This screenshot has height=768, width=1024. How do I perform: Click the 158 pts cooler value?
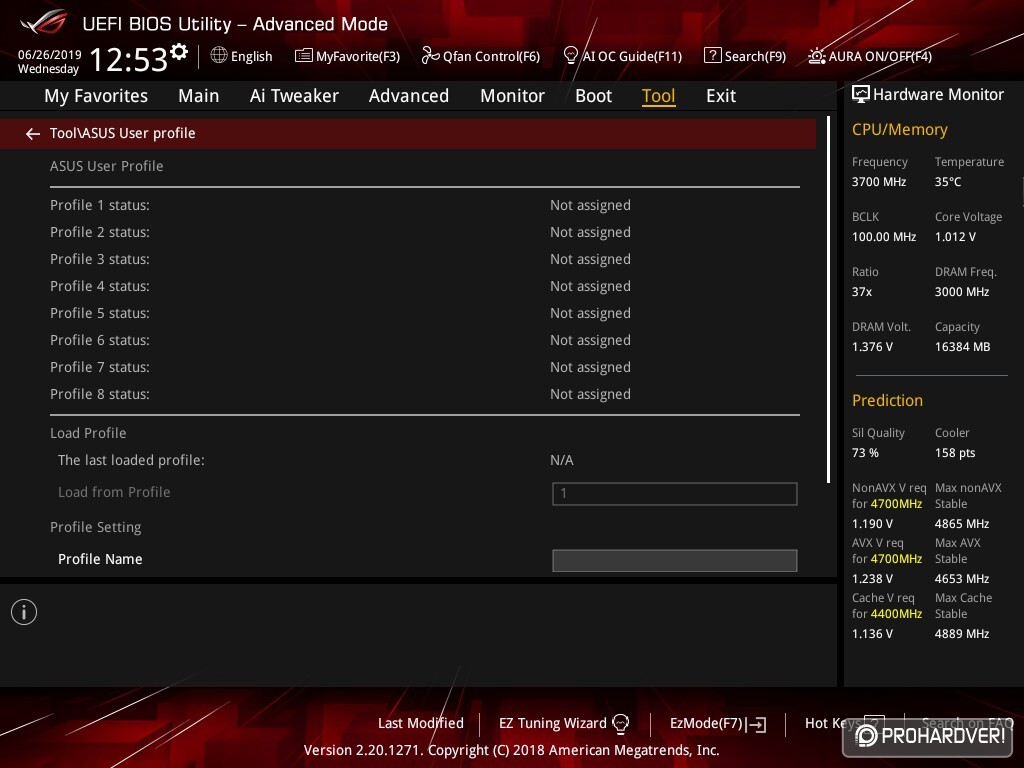pos(955,453)
